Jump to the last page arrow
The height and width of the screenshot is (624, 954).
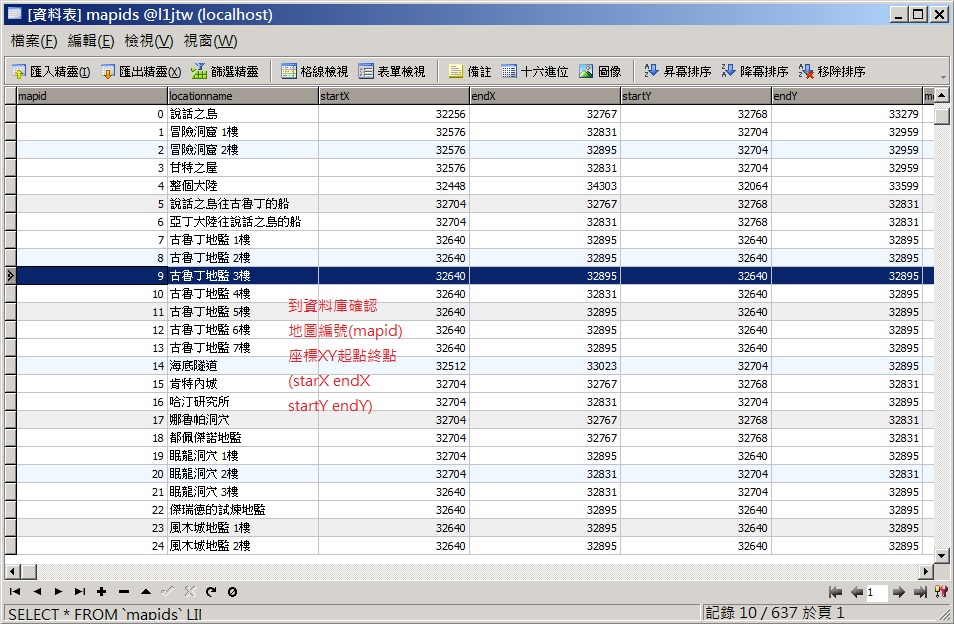click(x=921, y=592)
